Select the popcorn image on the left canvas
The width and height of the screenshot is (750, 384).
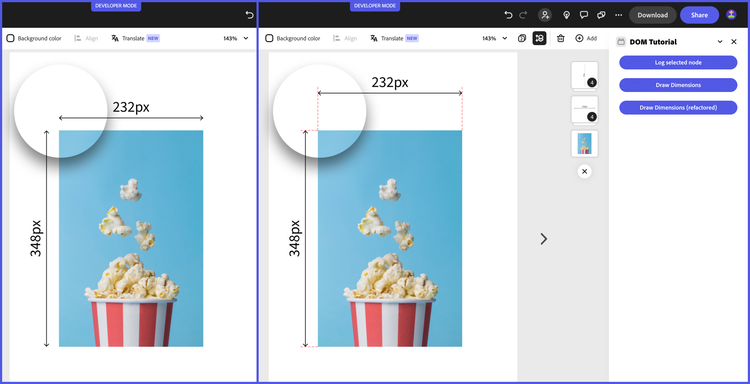[x=131, y=238]
